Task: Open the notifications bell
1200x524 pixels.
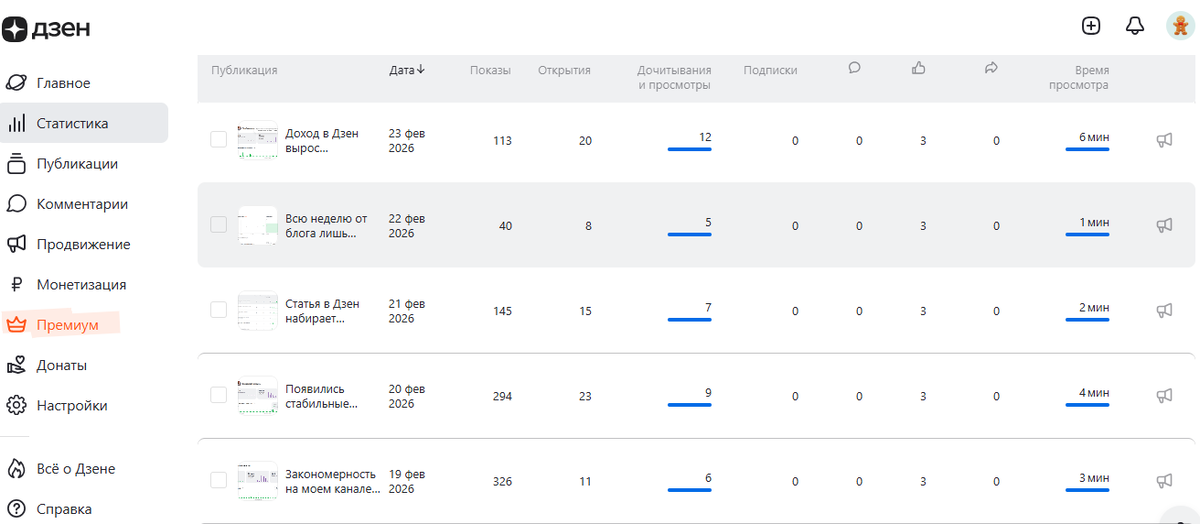Action: [x=1135, y=26]
